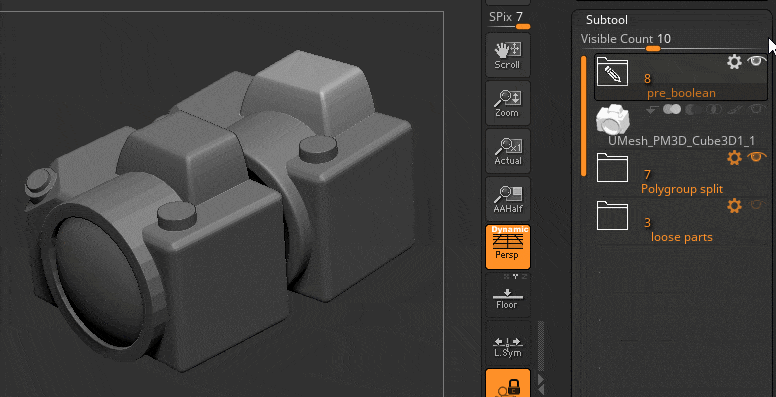Expand the Polygroup split folder
Image resolution: width=776 pixels, height=397 pixels.
(x=612, y=168)
